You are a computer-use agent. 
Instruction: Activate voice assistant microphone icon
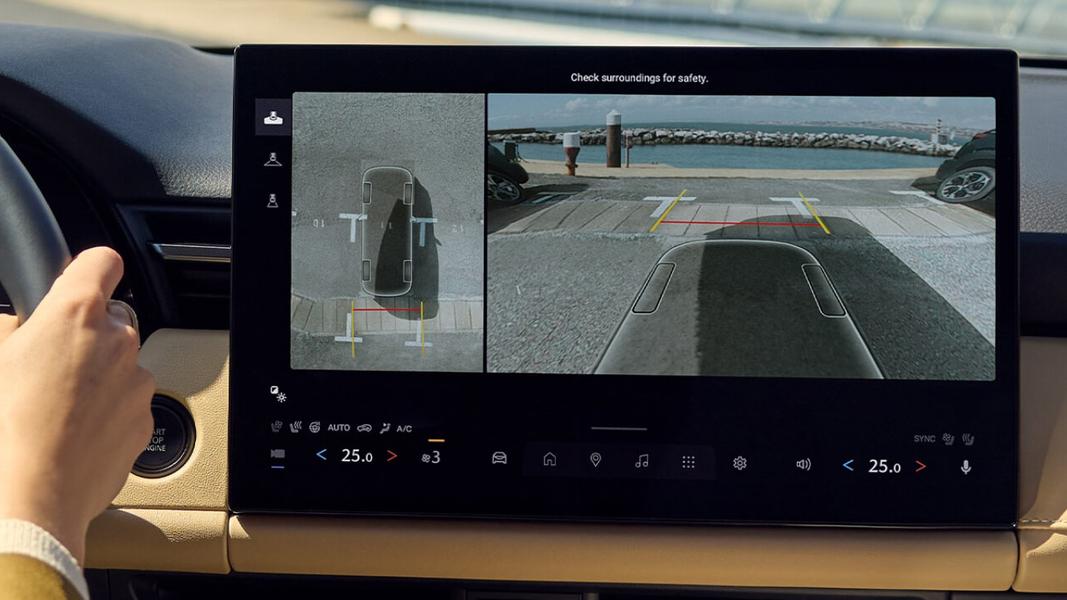coord(966,467)
